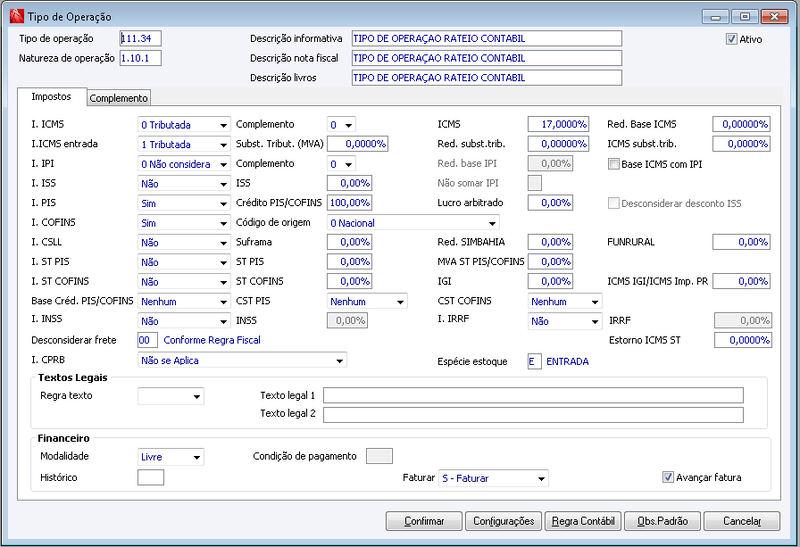This screenshot has width=800, height=547.
Task: Toggle the Ativo checkbox
Action: [x=732, y=39]
